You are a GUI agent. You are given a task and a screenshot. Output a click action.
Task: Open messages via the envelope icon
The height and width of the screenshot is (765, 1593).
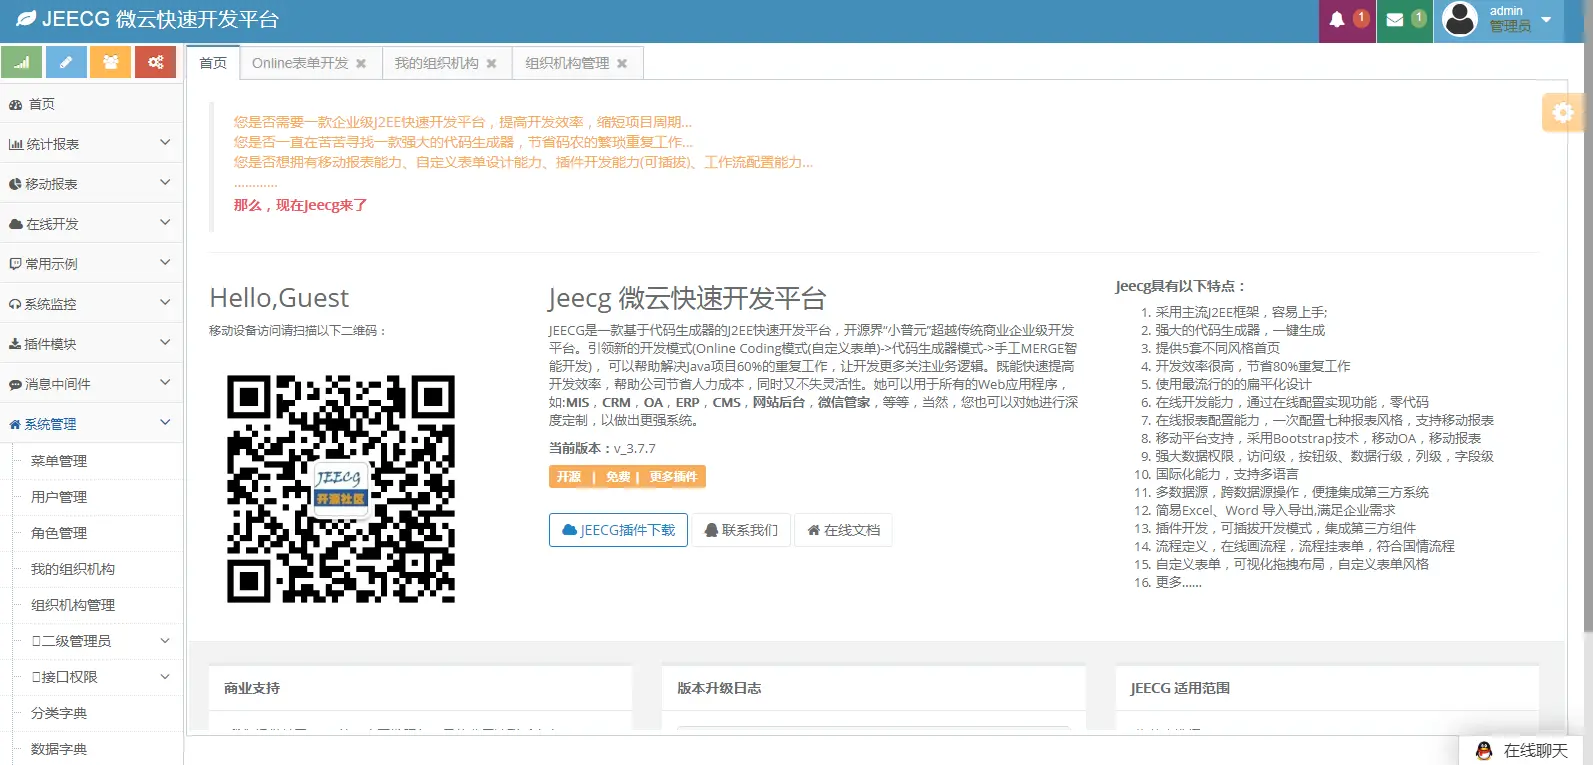point(1395,20)
